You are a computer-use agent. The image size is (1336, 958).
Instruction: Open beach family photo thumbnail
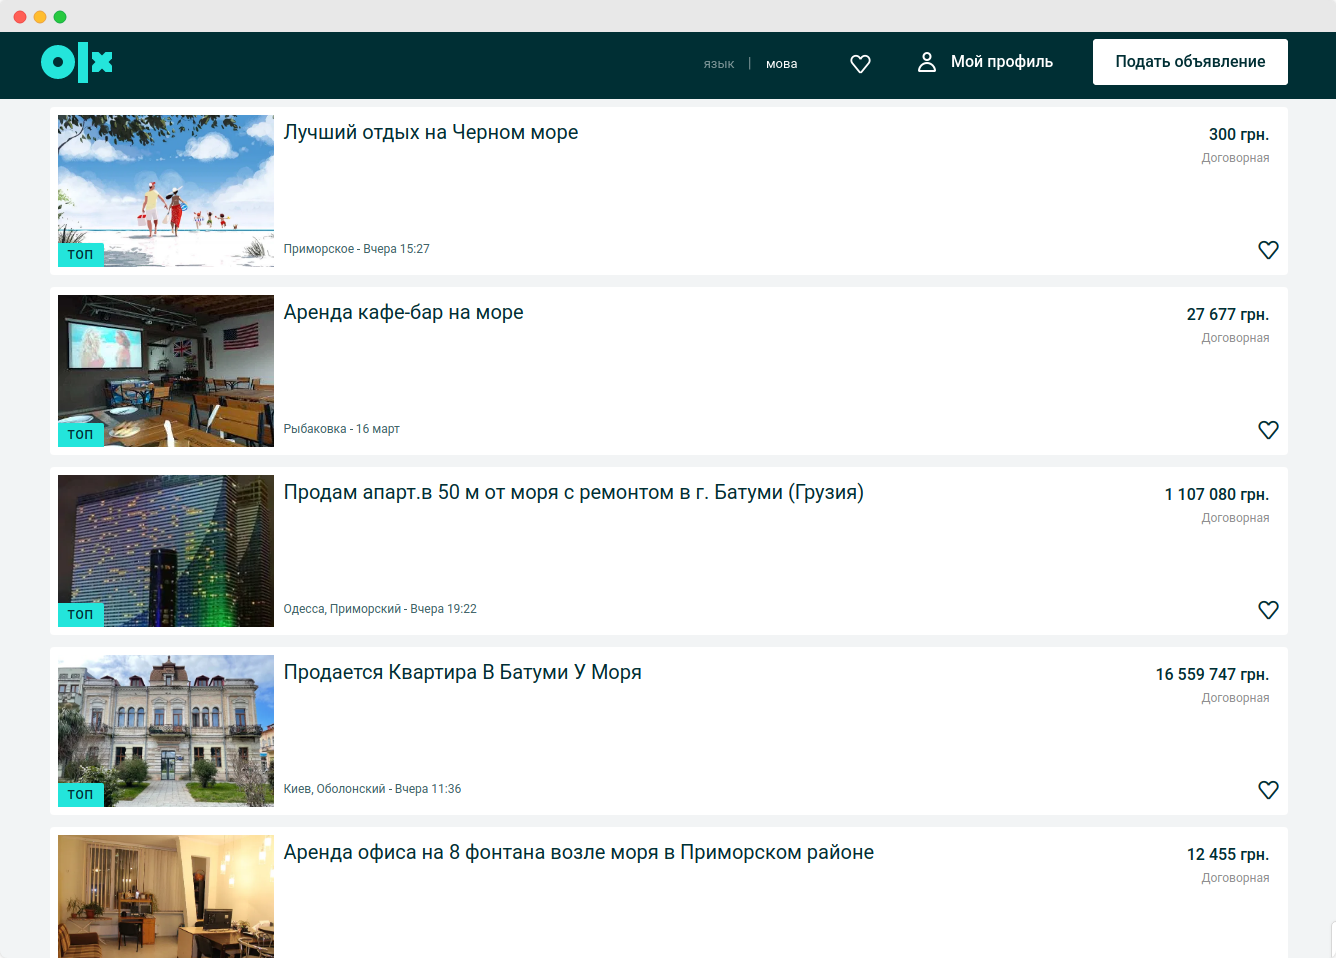click(x=166, y=191)
